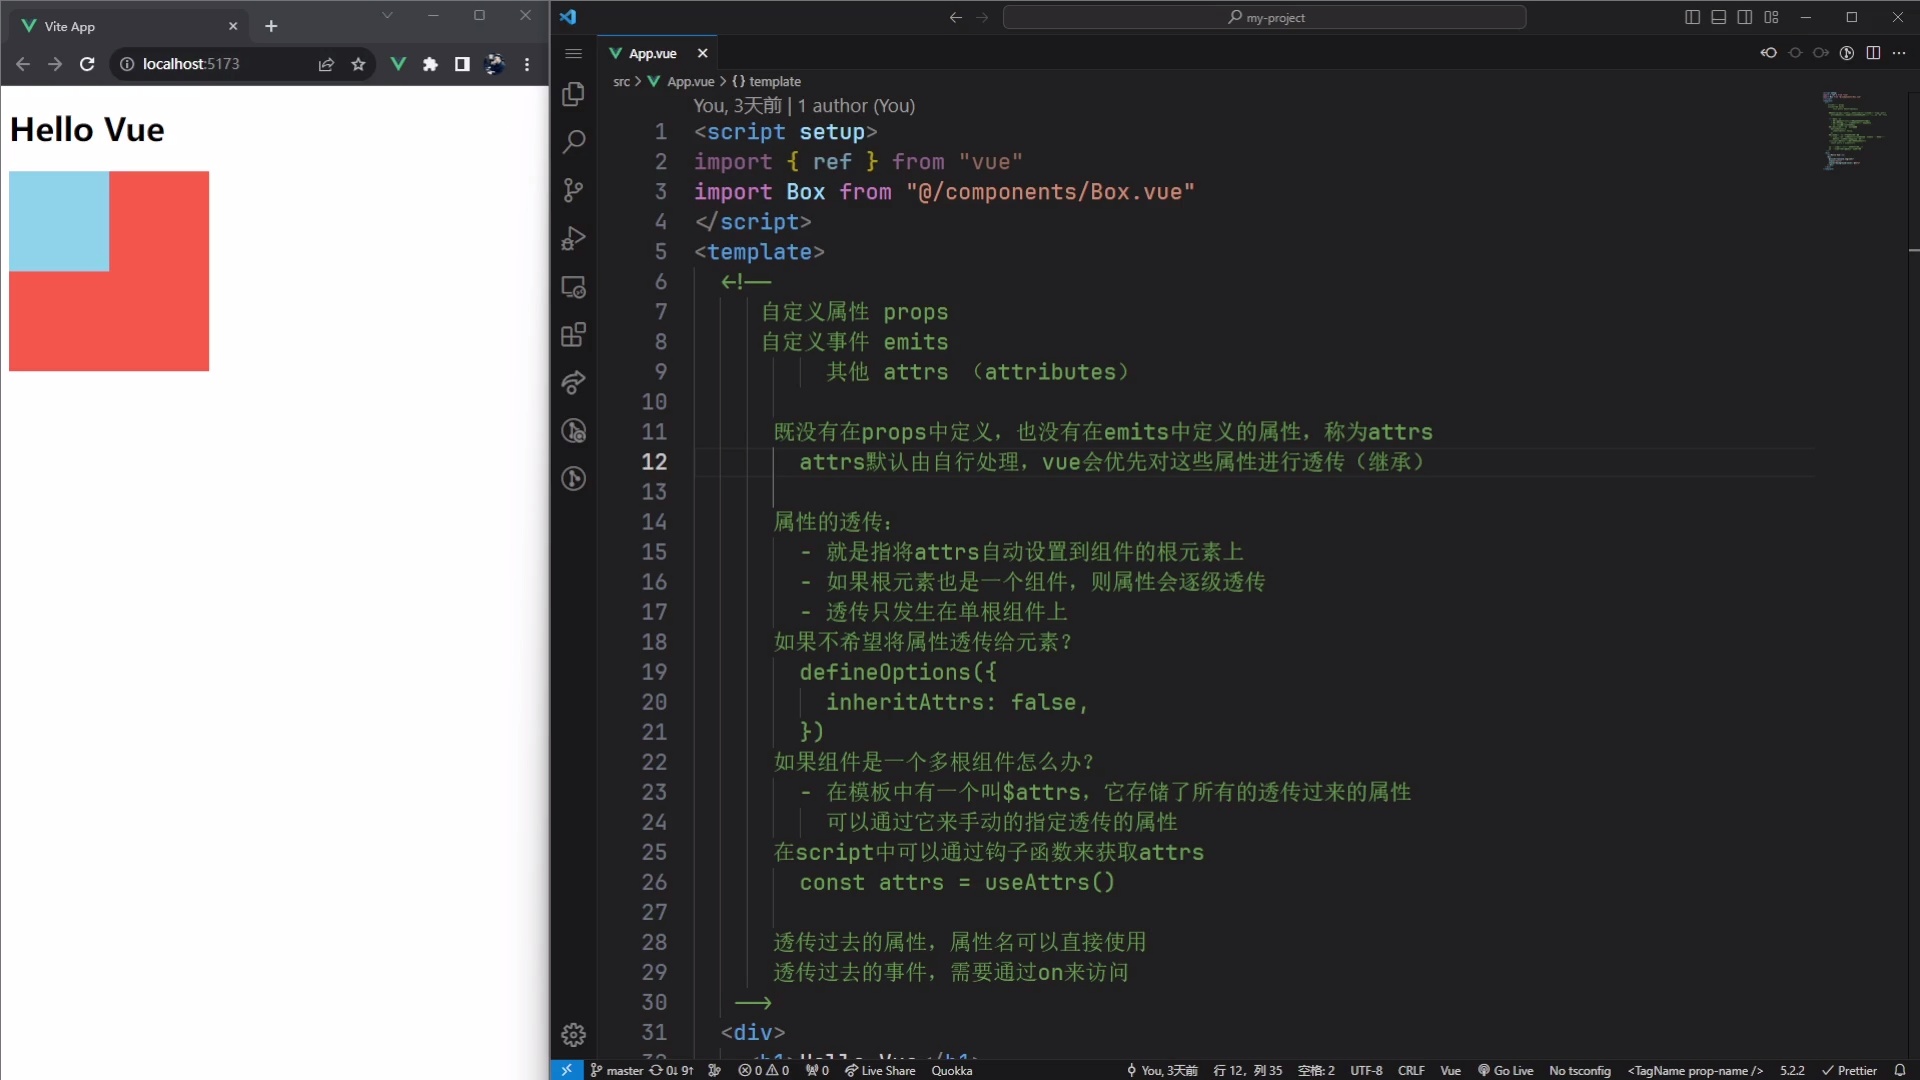Click the Vue DevTools extension icon in the browser

[x=399, y=63]
